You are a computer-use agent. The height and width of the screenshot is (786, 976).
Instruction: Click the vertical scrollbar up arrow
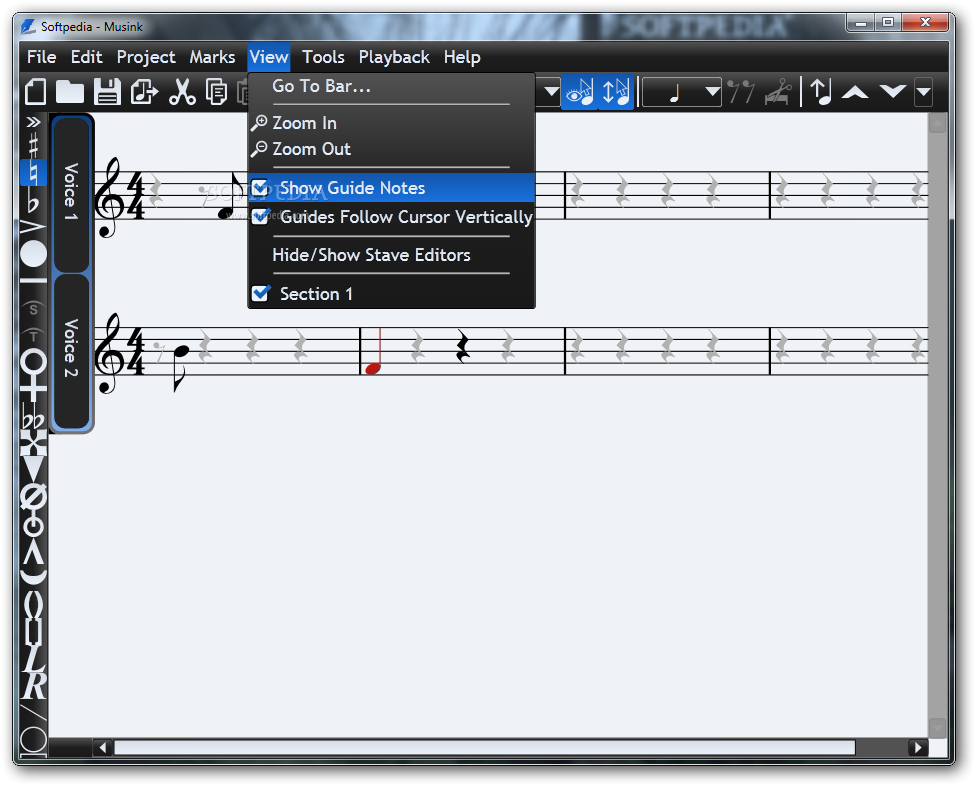pos(937,123)
